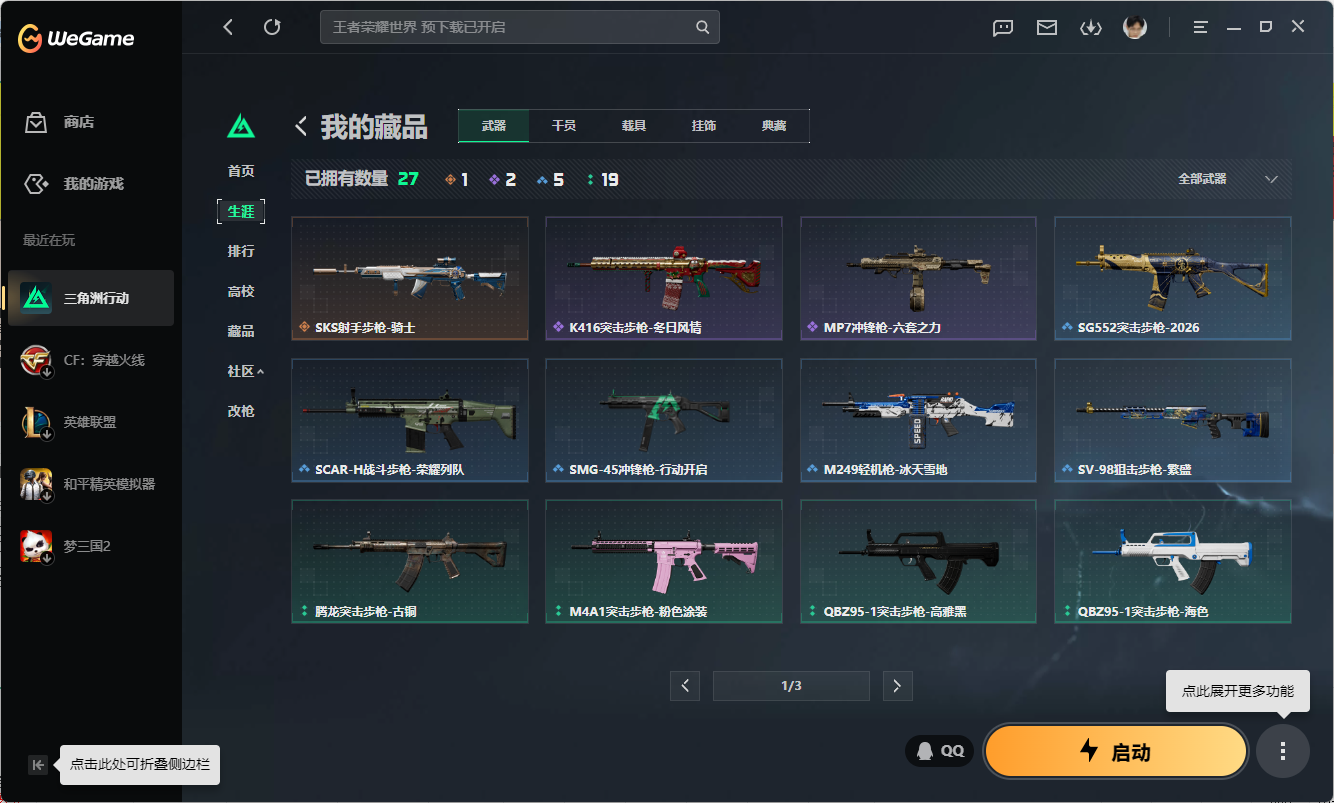Click the QQ login button
The image size is (1334, 803).
(x=940, y=751)
